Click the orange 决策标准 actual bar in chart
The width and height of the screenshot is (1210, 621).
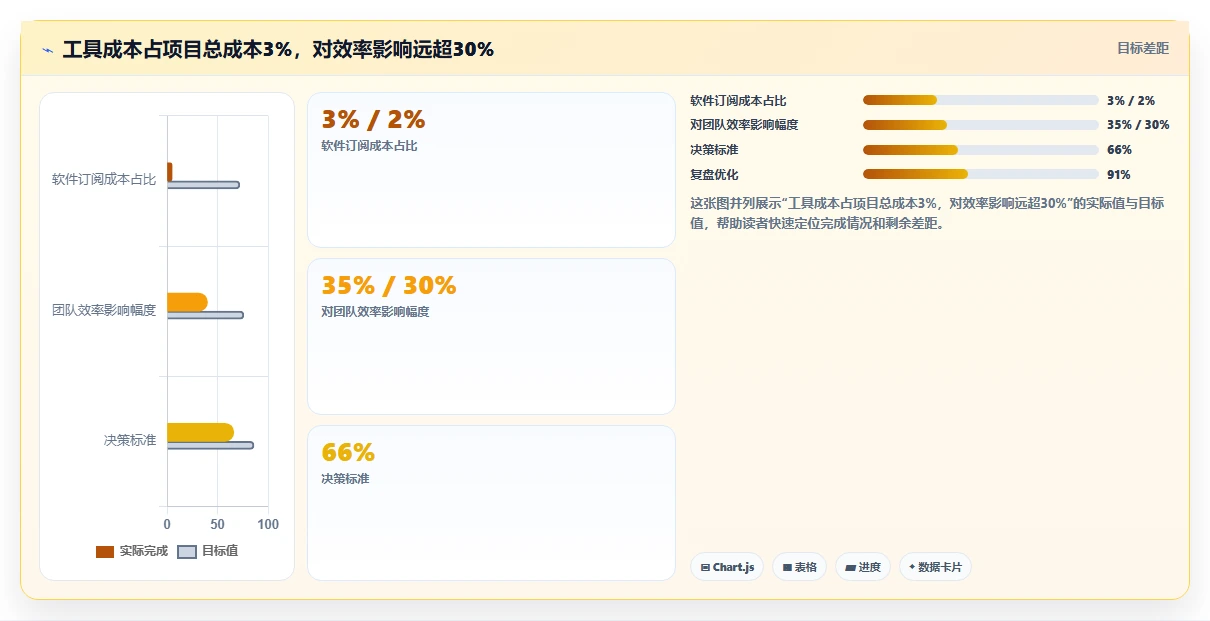coord(200,432)
